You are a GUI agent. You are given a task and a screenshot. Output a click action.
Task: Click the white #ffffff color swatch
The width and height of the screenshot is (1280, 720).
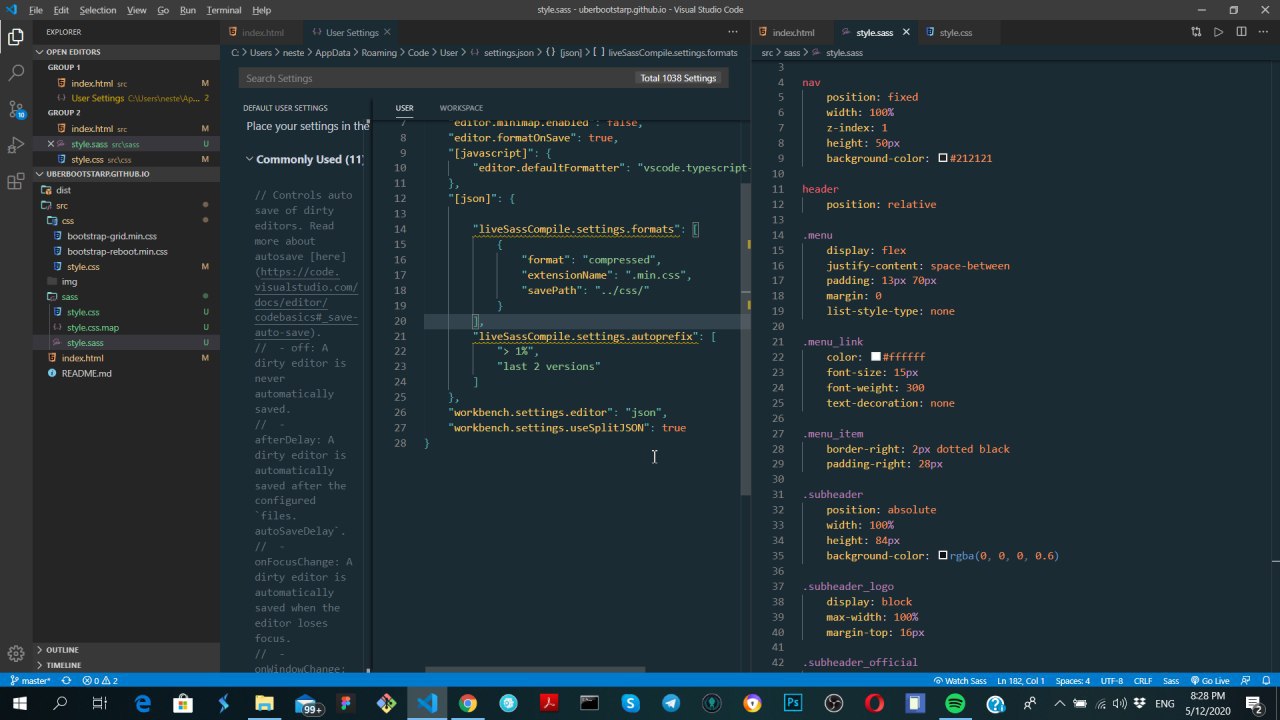(x=876, y=357)
